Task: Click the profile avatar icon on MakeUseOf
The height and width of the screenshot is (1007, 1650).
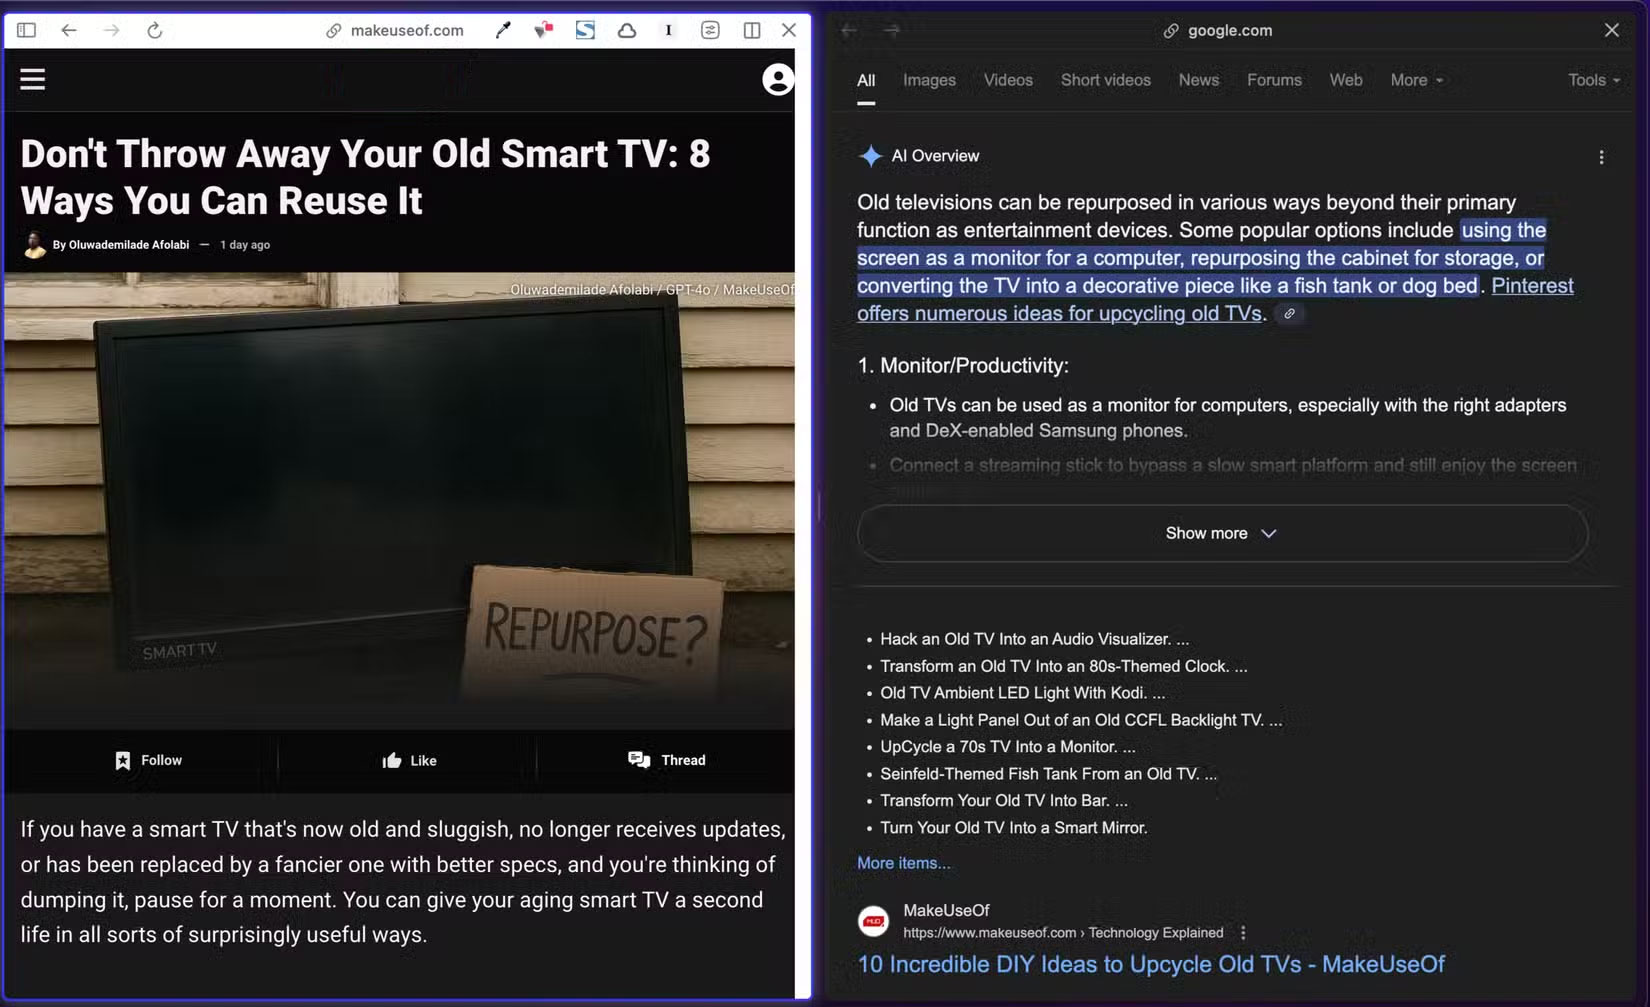Action: (x=777, y=80)
